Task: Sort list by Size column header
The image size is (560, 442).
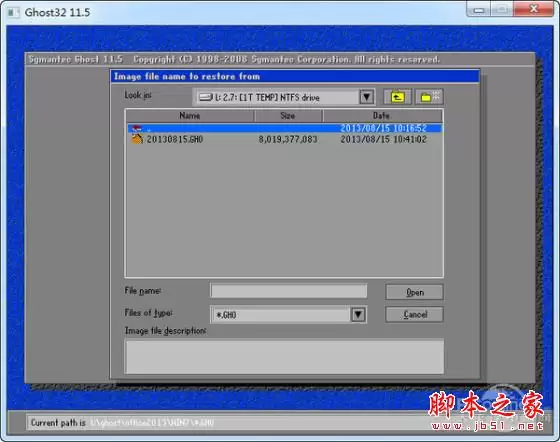Action: pos(288,116)
